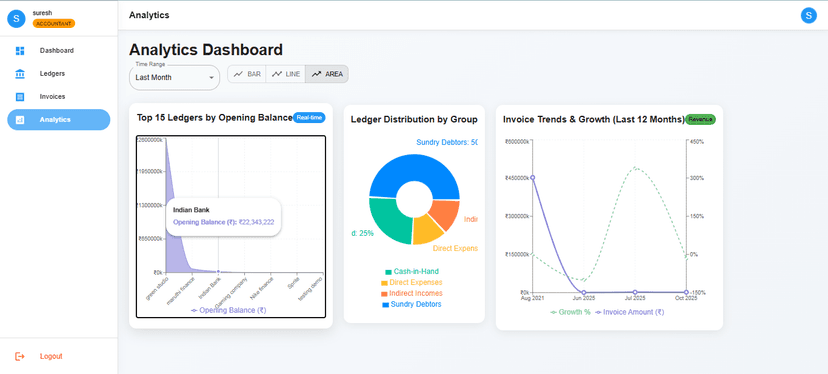Select the Analytics menu item

point(59,119)
